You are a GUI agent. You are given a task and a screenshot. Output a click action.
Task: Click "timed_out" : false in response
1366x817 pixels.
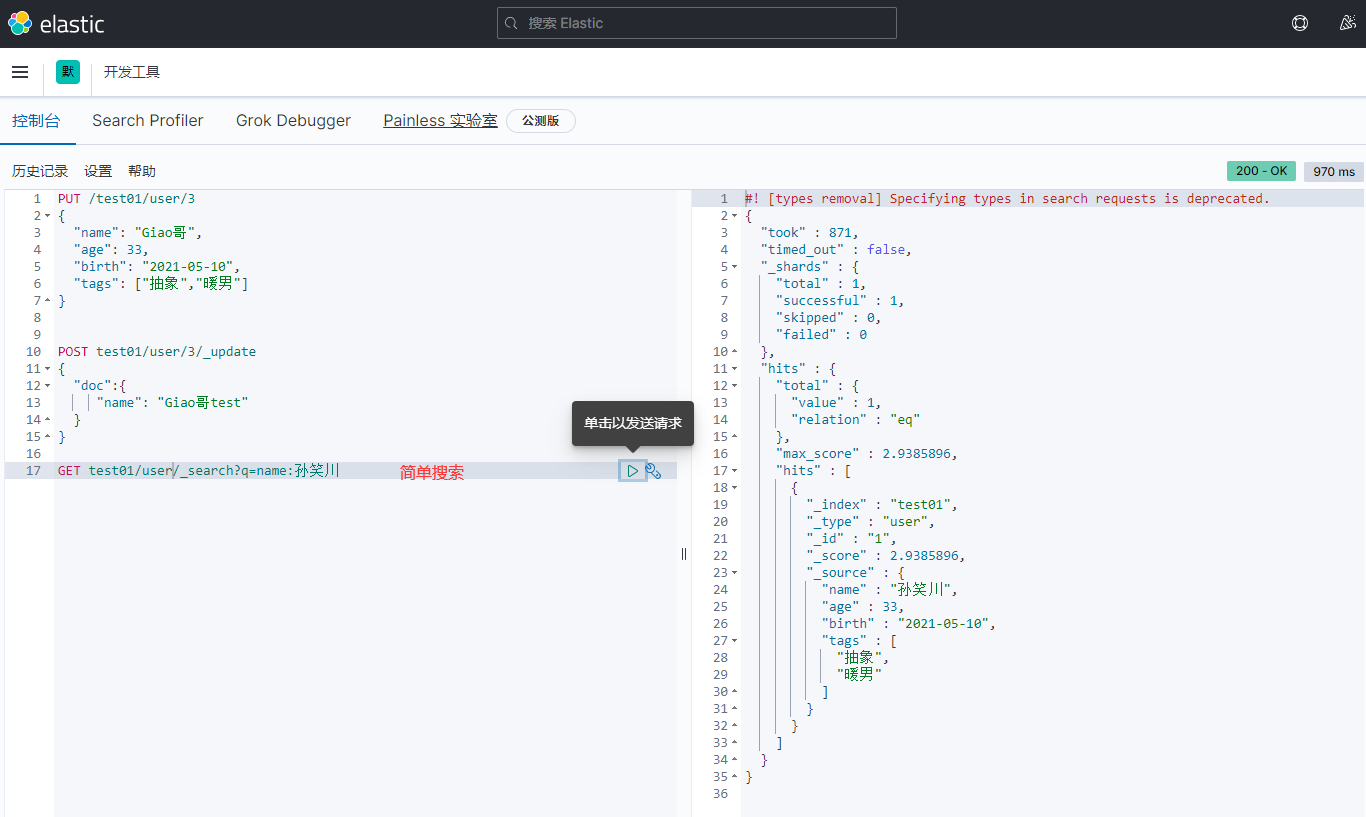(836, 250)
